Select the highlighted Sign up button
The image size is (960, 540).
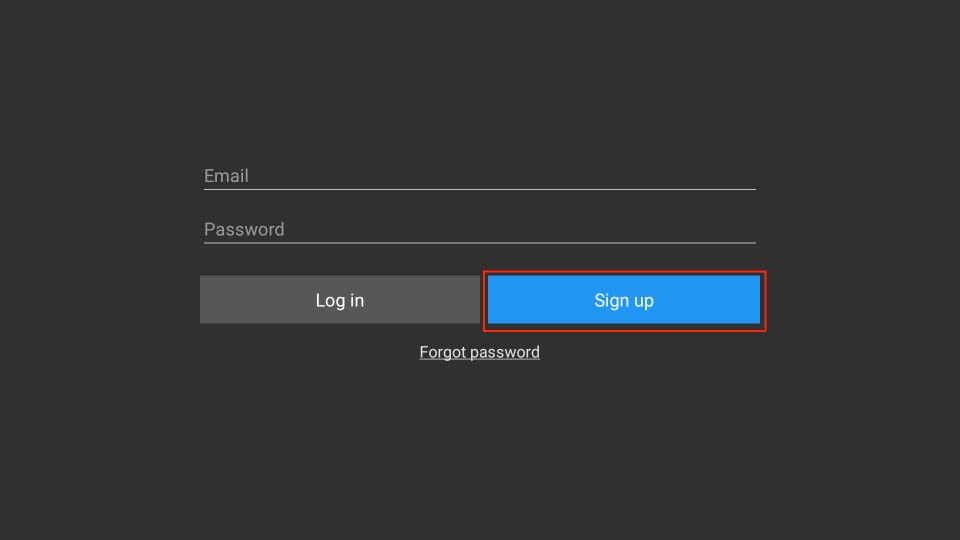coord(624,299)
